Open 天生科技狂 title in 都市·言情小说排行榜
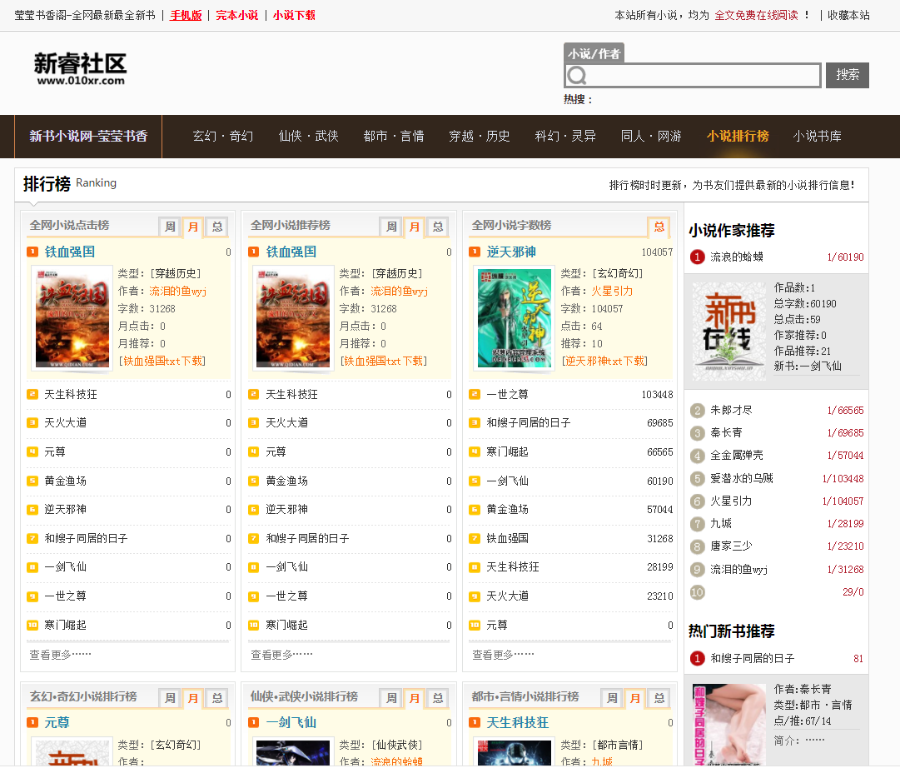 coord(518,722)
